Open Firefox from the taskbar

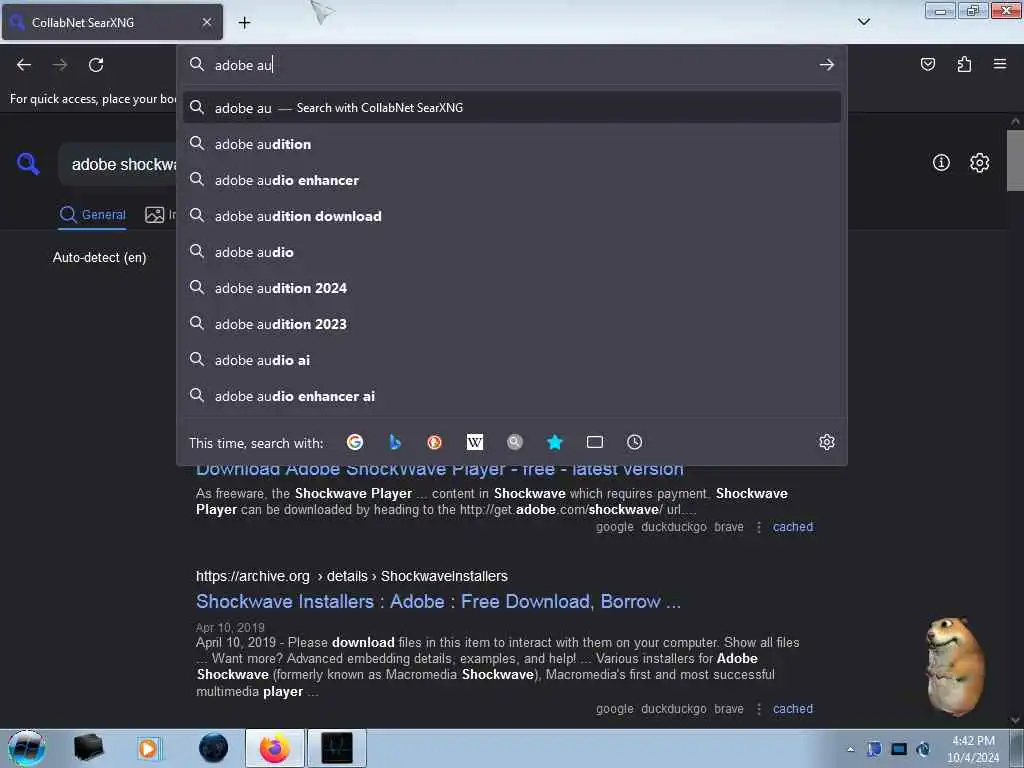pyautogui.click(x=275, y=748)
